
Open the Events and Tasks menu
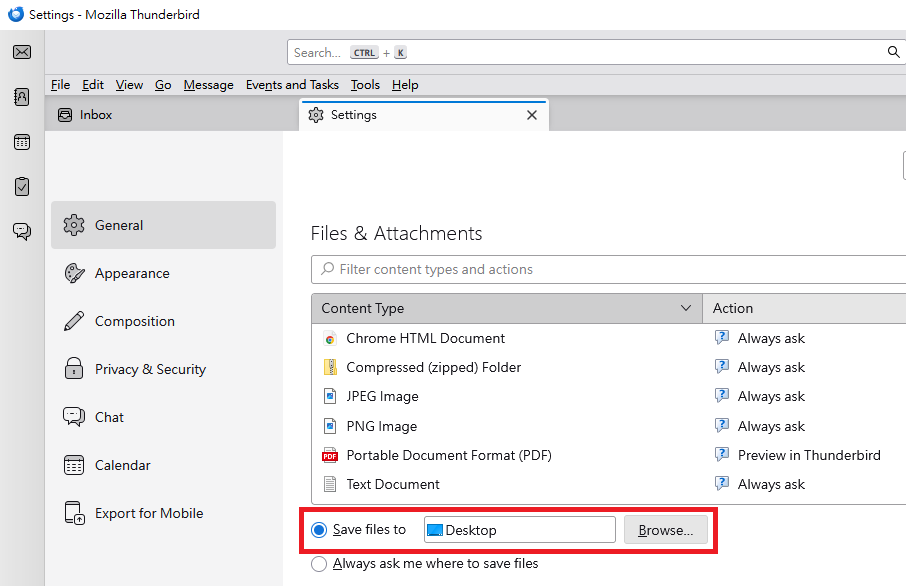[292, 85]
